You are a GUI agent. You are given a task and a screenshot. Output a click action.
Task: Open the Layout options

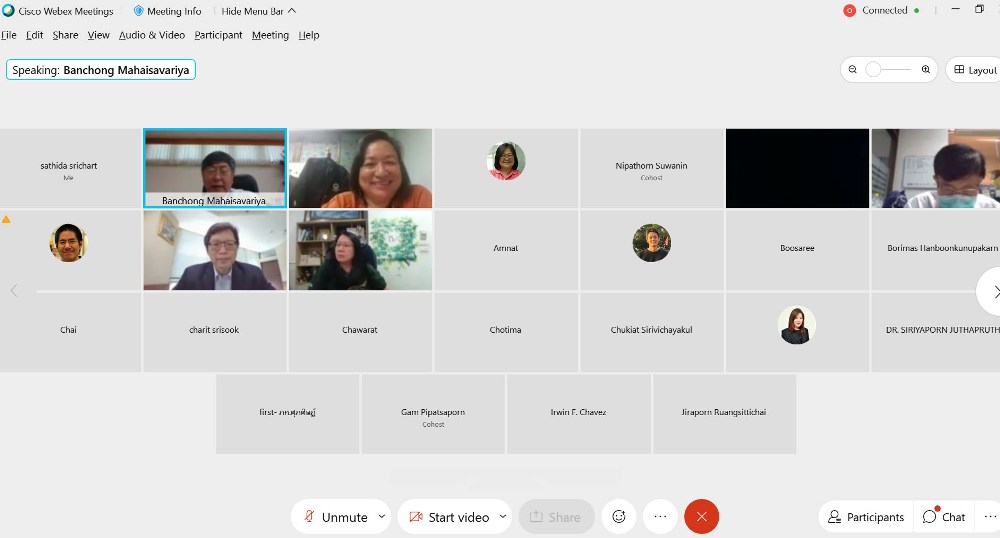coord(974,70)
